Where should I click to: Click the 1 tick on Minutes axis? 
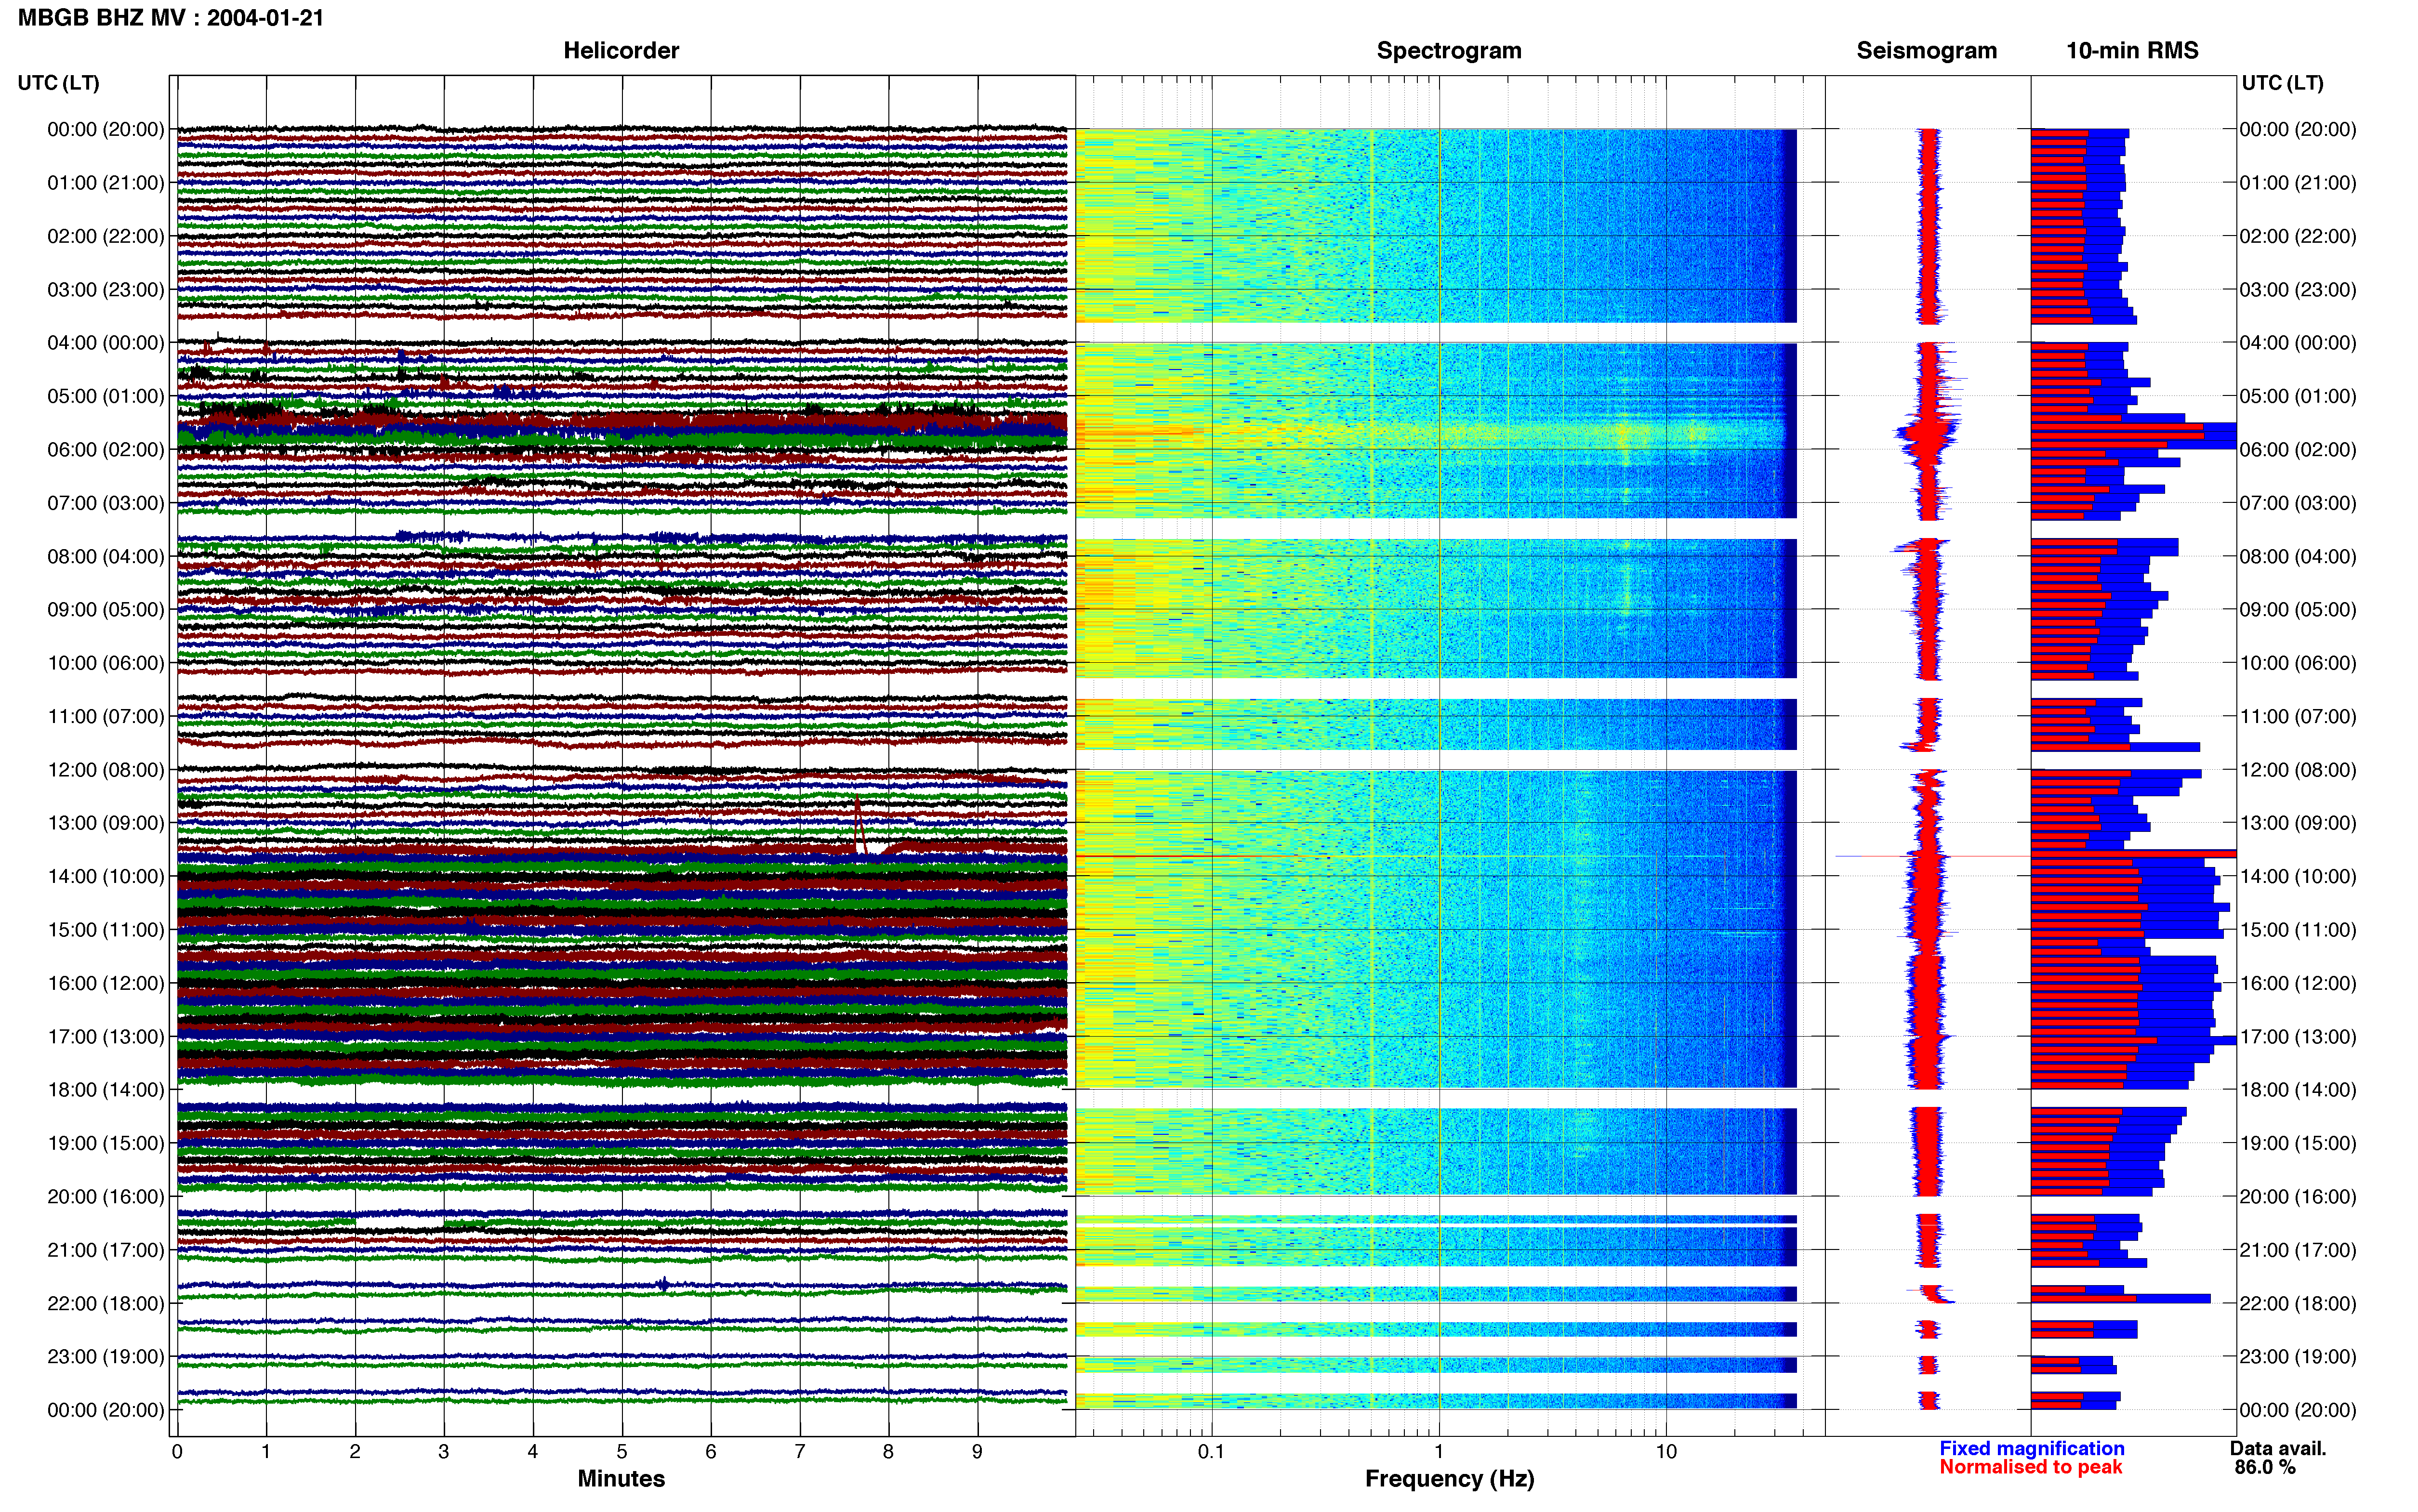coord(266,1452)
